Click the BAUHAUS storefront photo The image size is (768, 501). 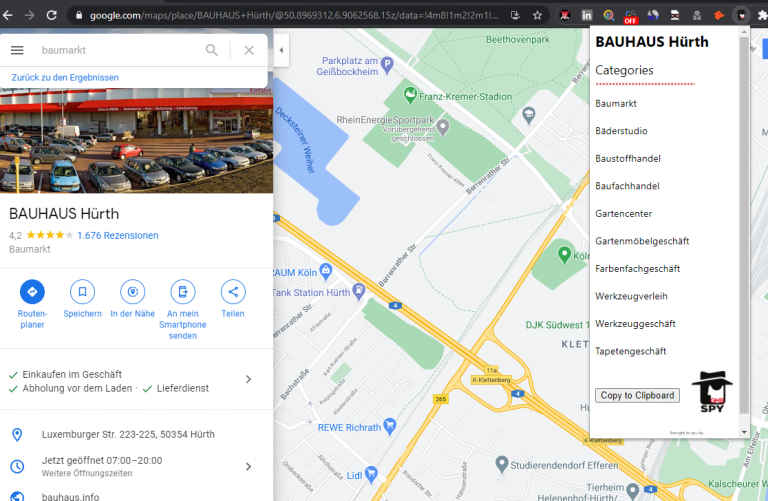coord(136,141)
